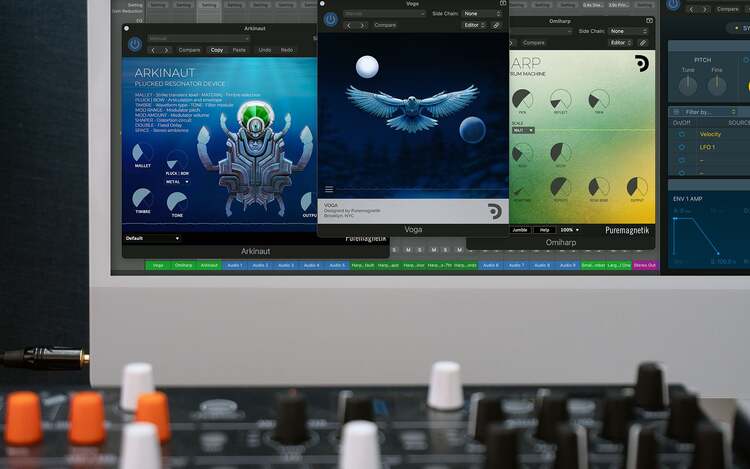The width and height of the screenshot is (750, 469).
Task: Click the white moon orb in Voga
Action: coord(367,66)
